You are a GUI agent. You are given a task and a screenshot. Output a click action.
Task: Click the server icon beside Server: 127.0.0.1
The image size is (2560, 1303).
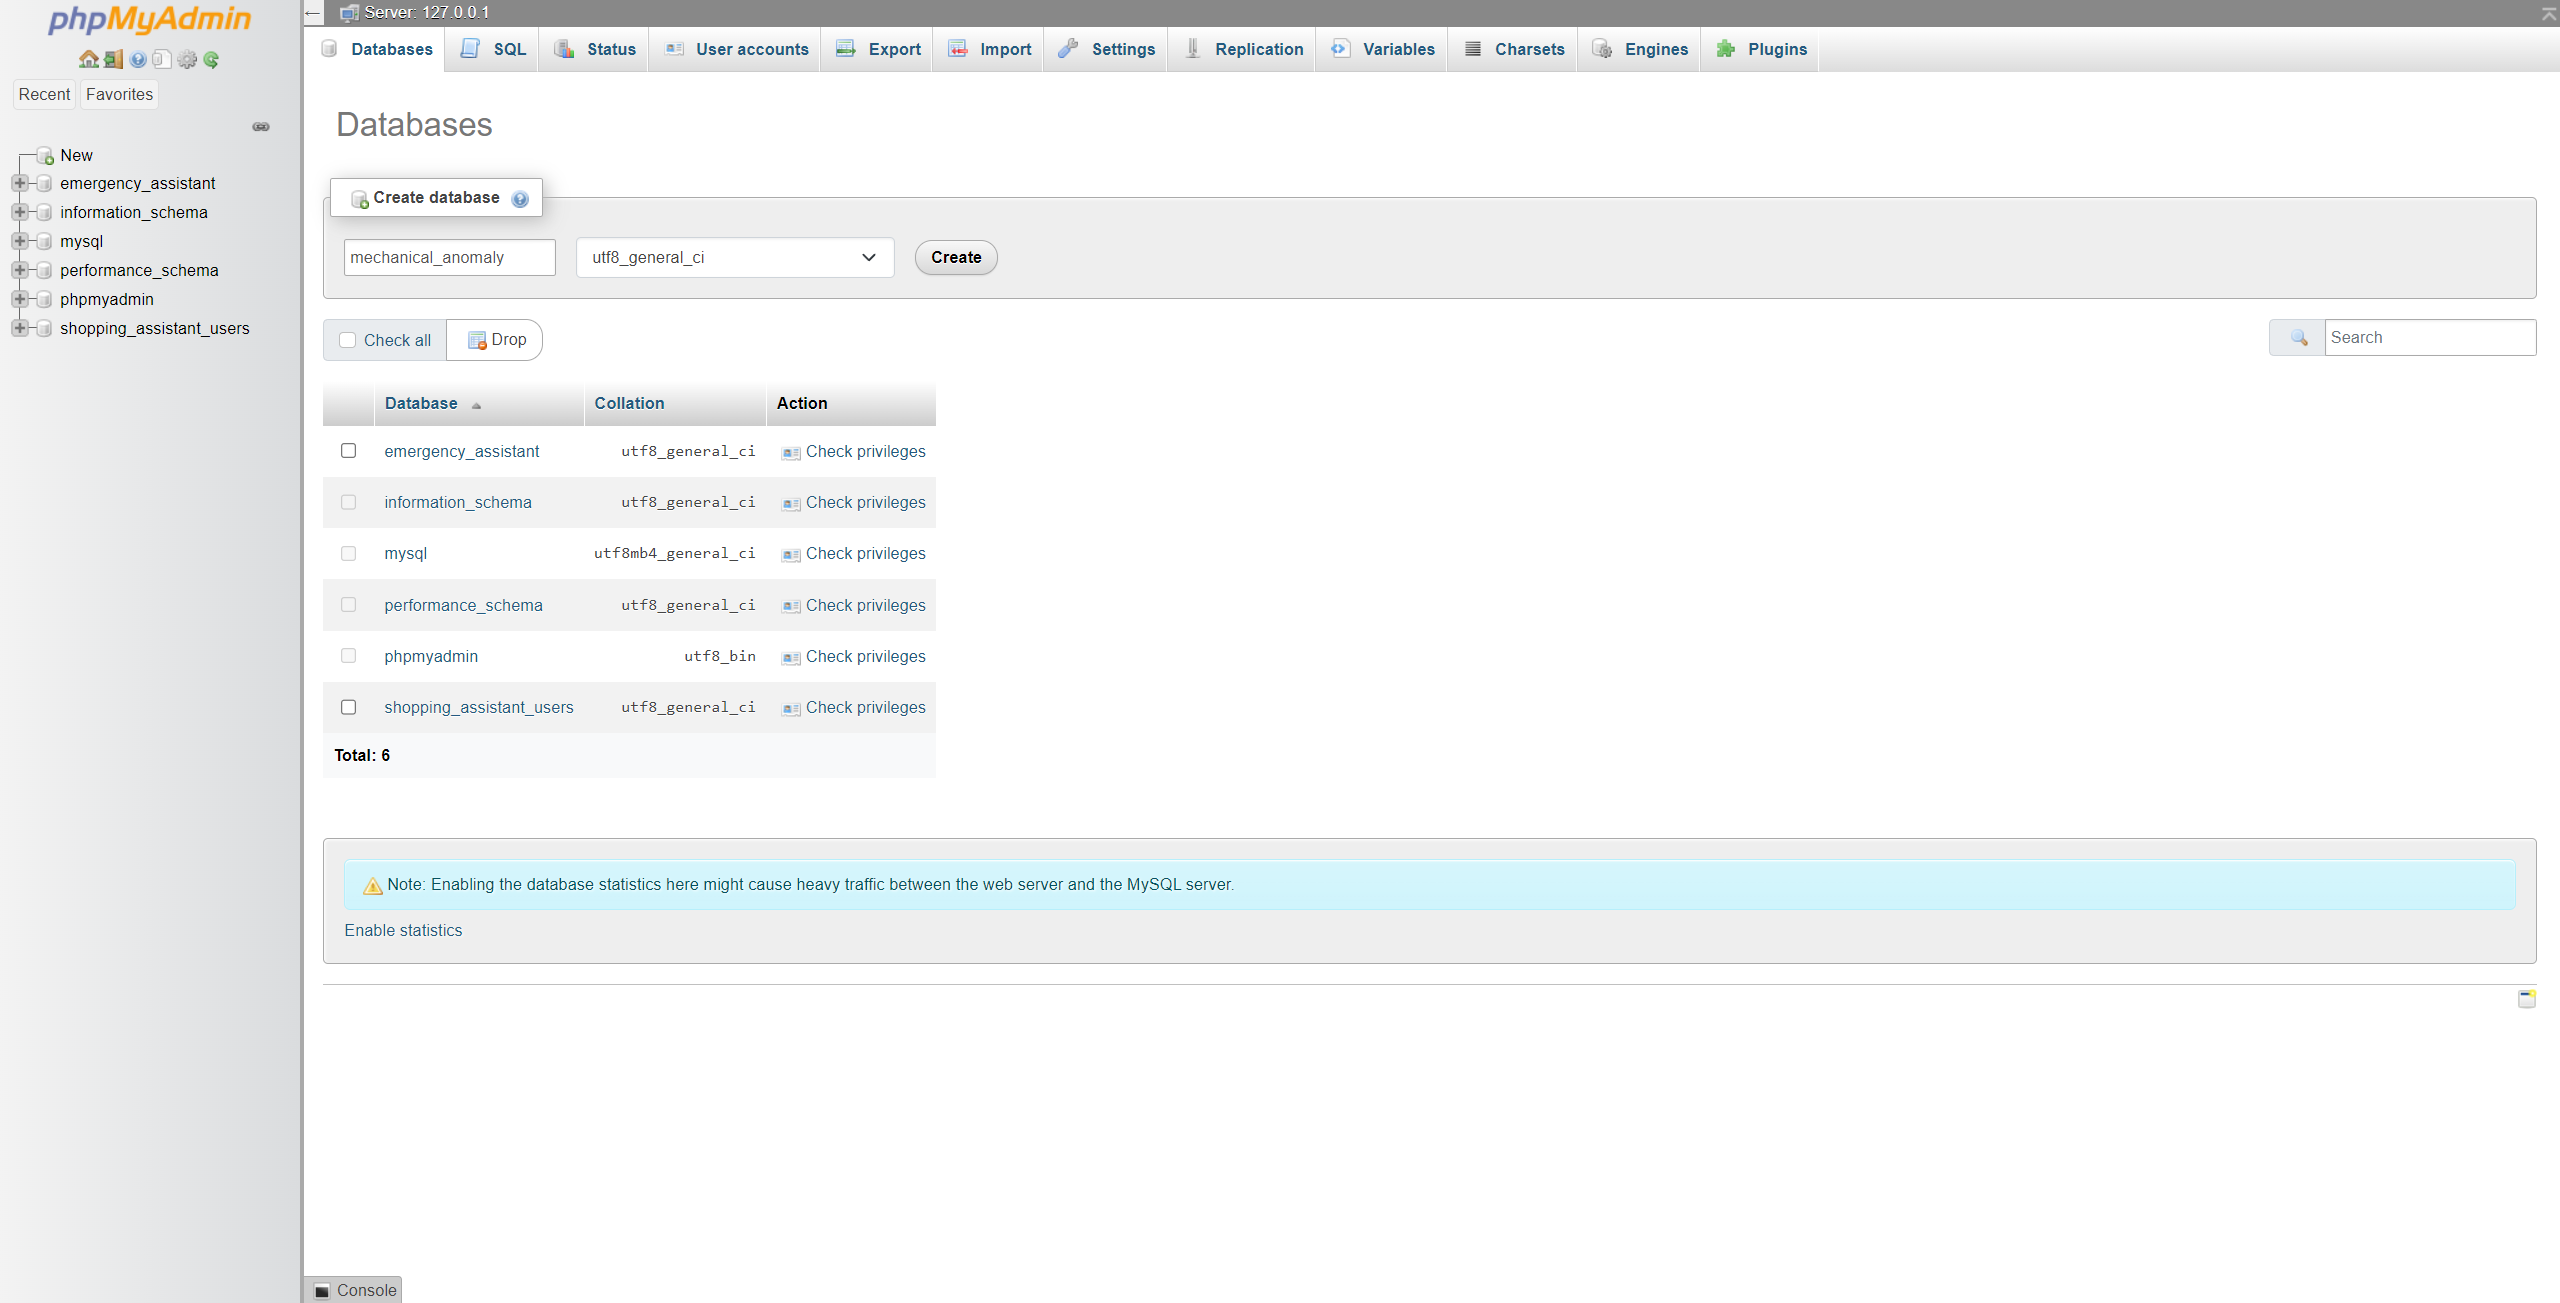click(349, 13)
